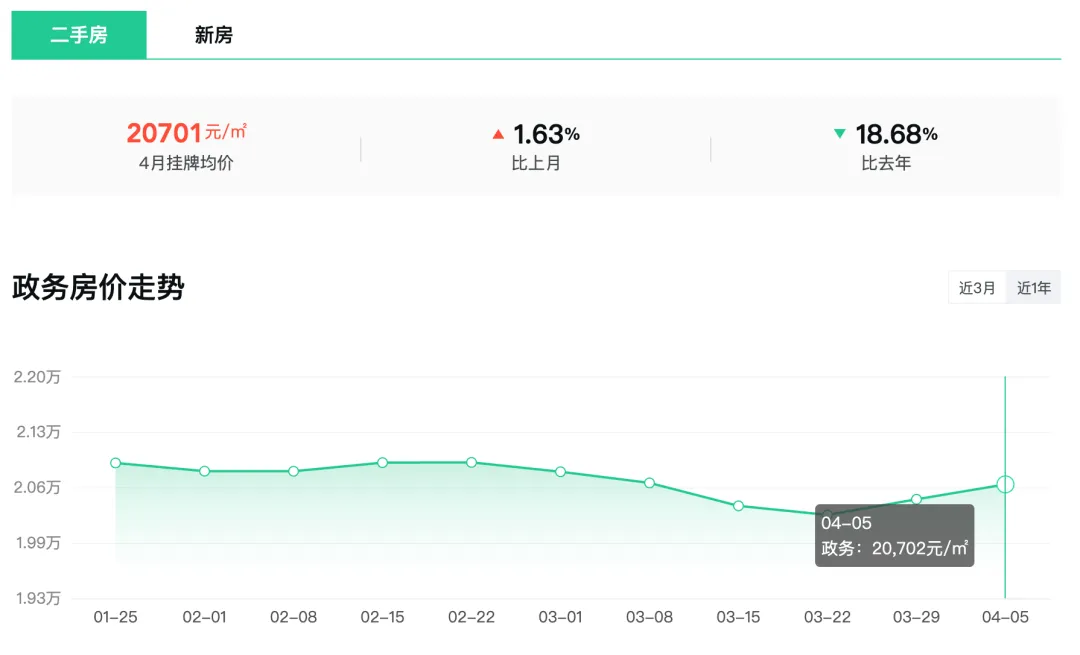The image size is (1080, 655).
Task: Pick the 02-22 data point circle
Action: click(x=472, y=463)
